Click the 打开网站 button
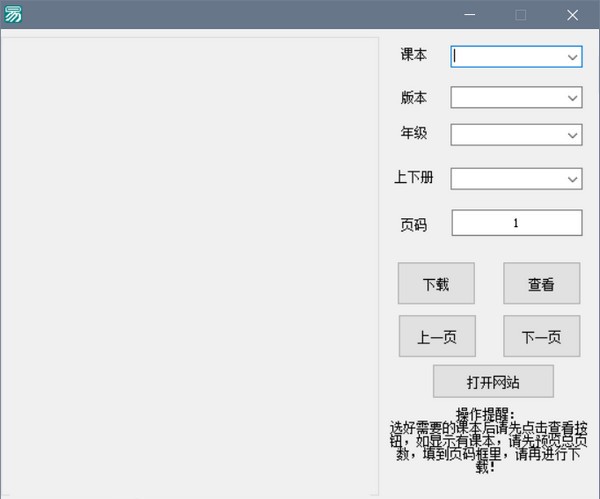 pyautogui.click(x=493, y=381)
